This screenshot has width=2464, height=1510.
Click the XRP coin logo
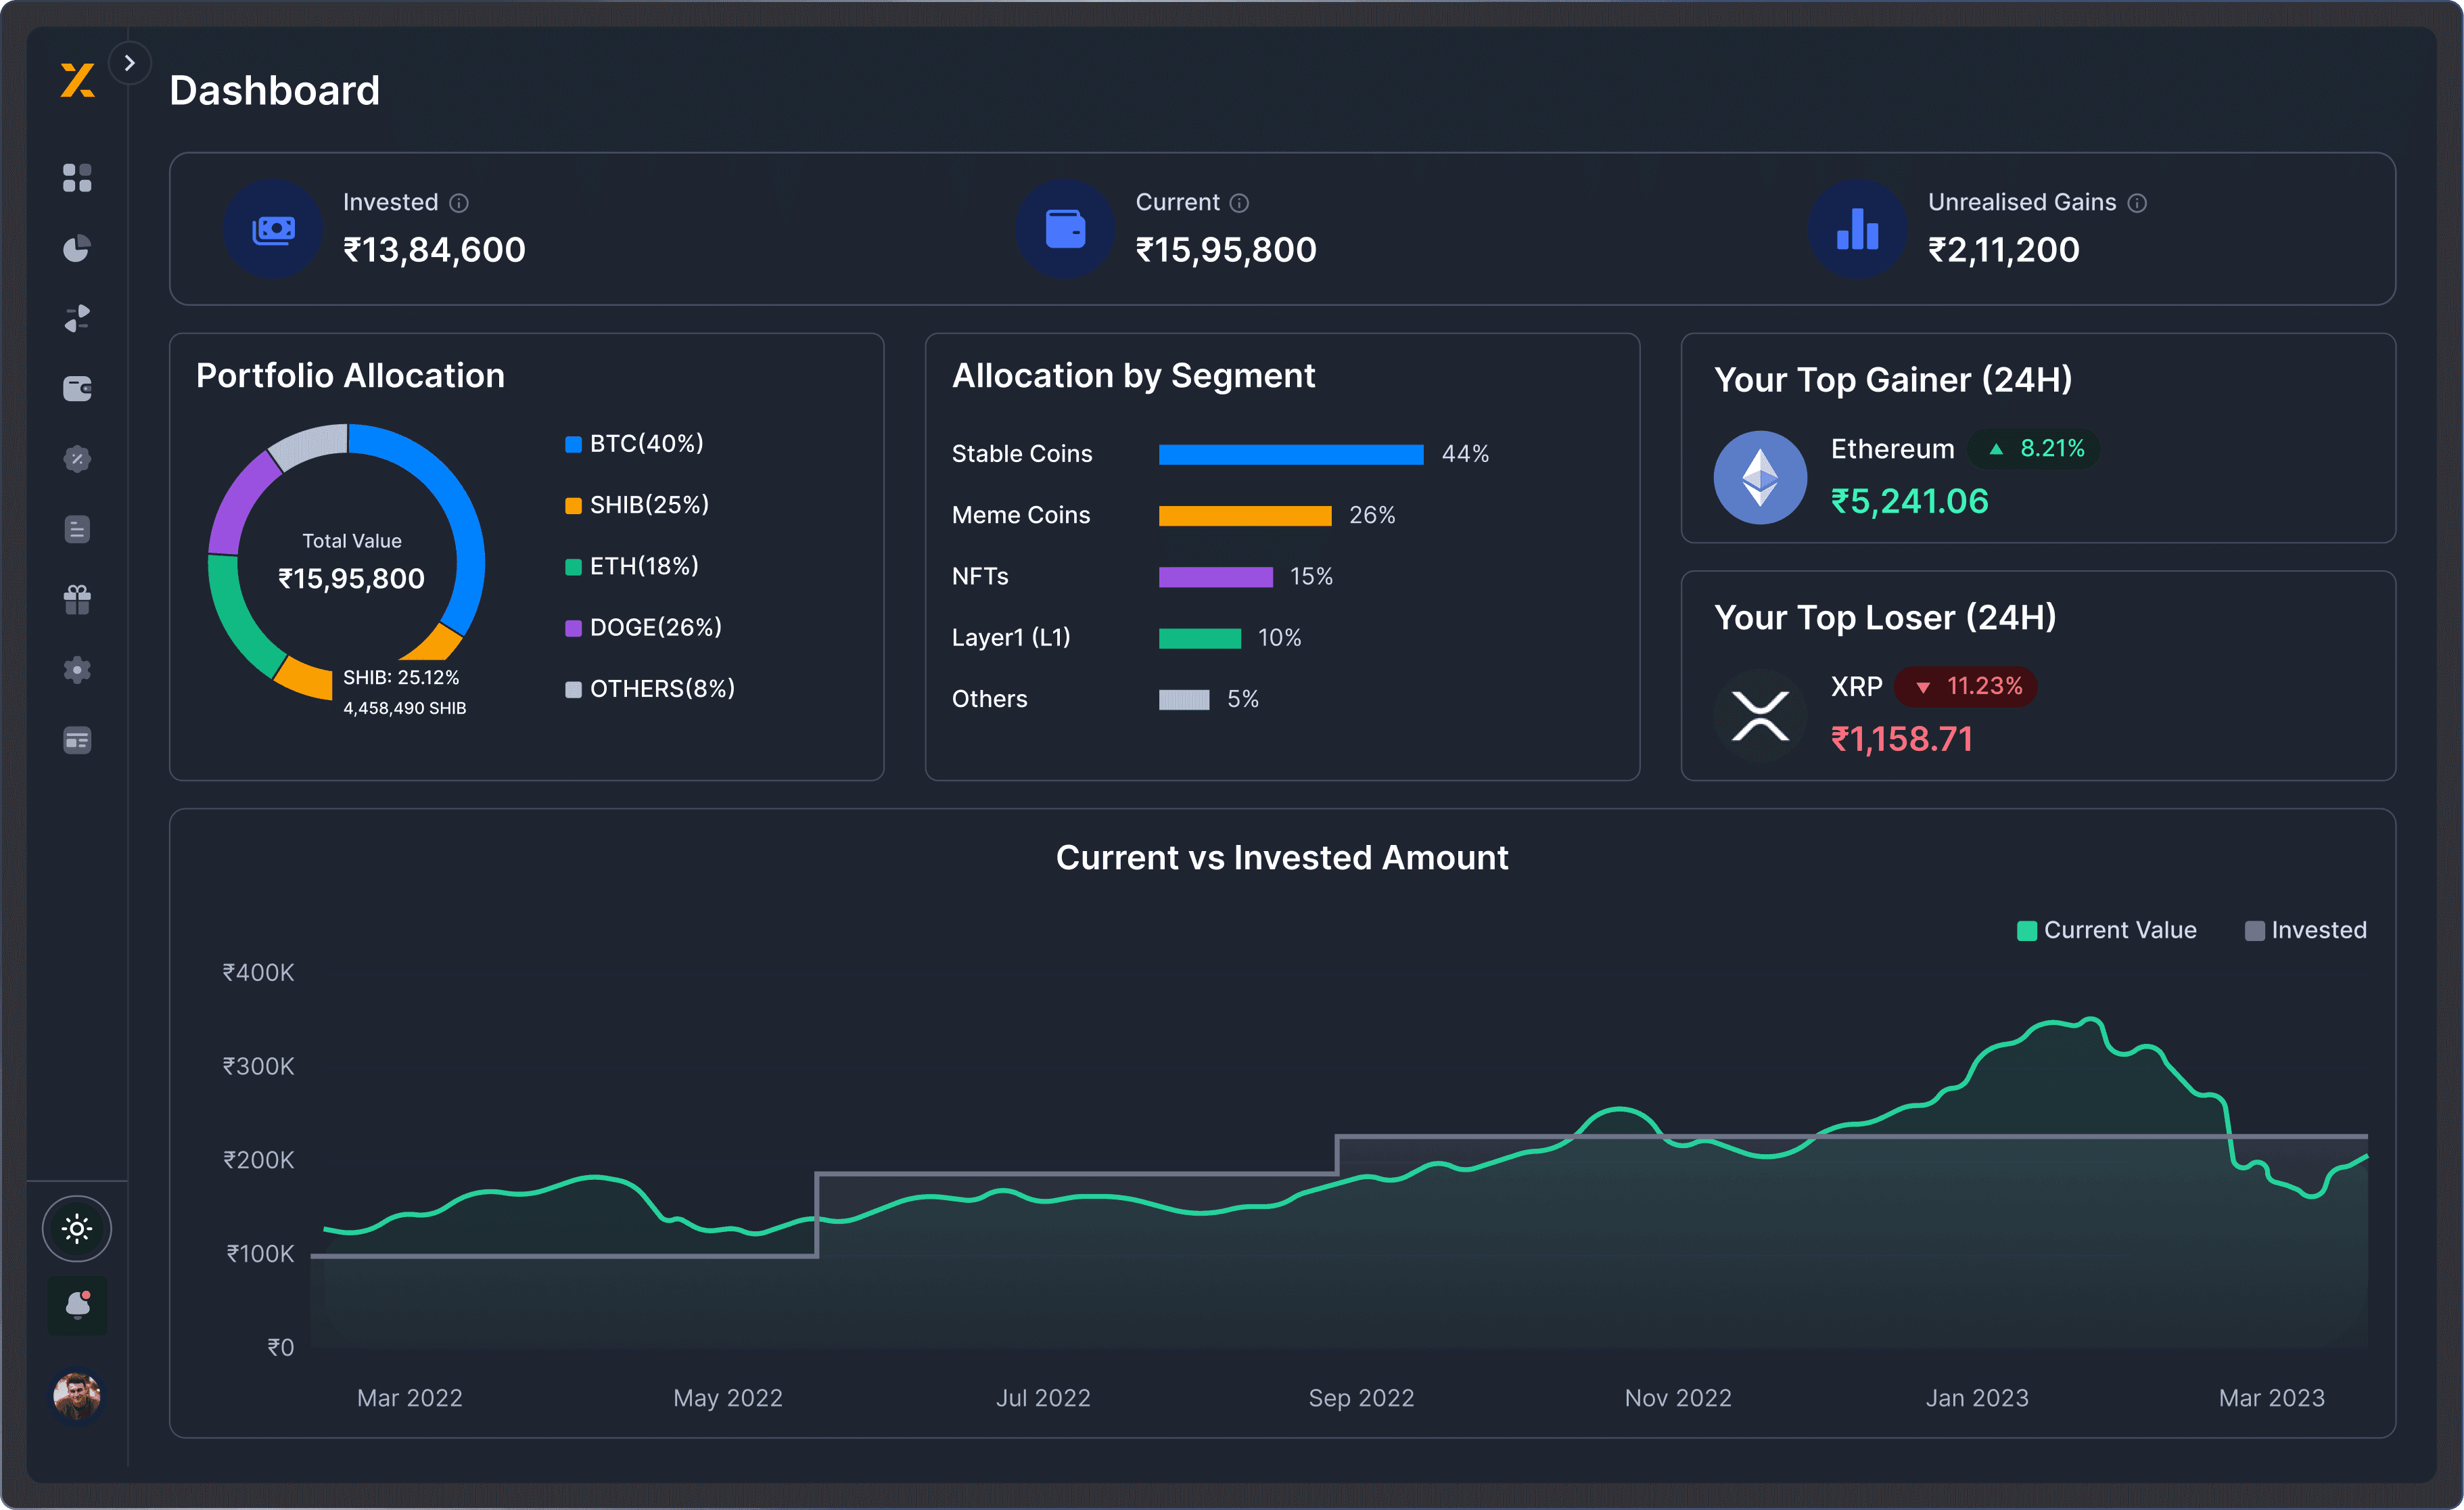(1760, 715)
